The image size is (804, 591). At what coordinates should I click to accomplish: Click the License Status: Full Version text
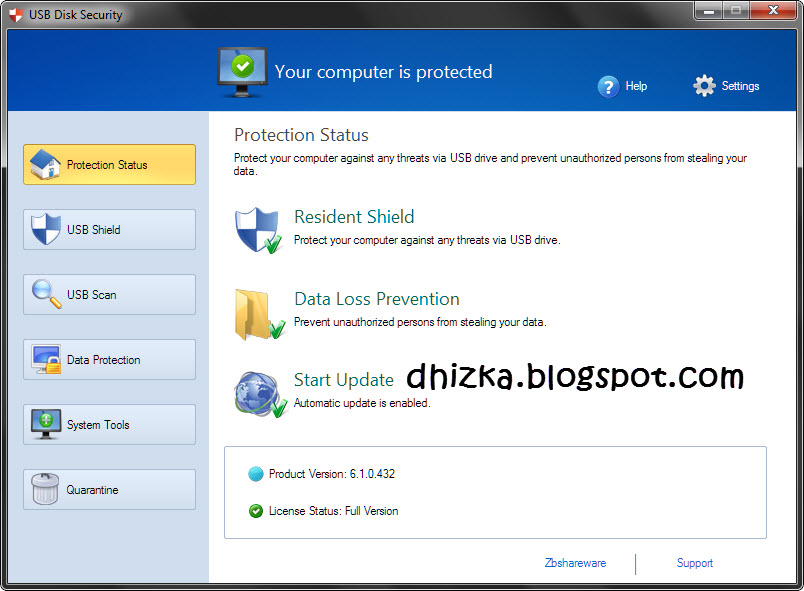pos(333,511)
